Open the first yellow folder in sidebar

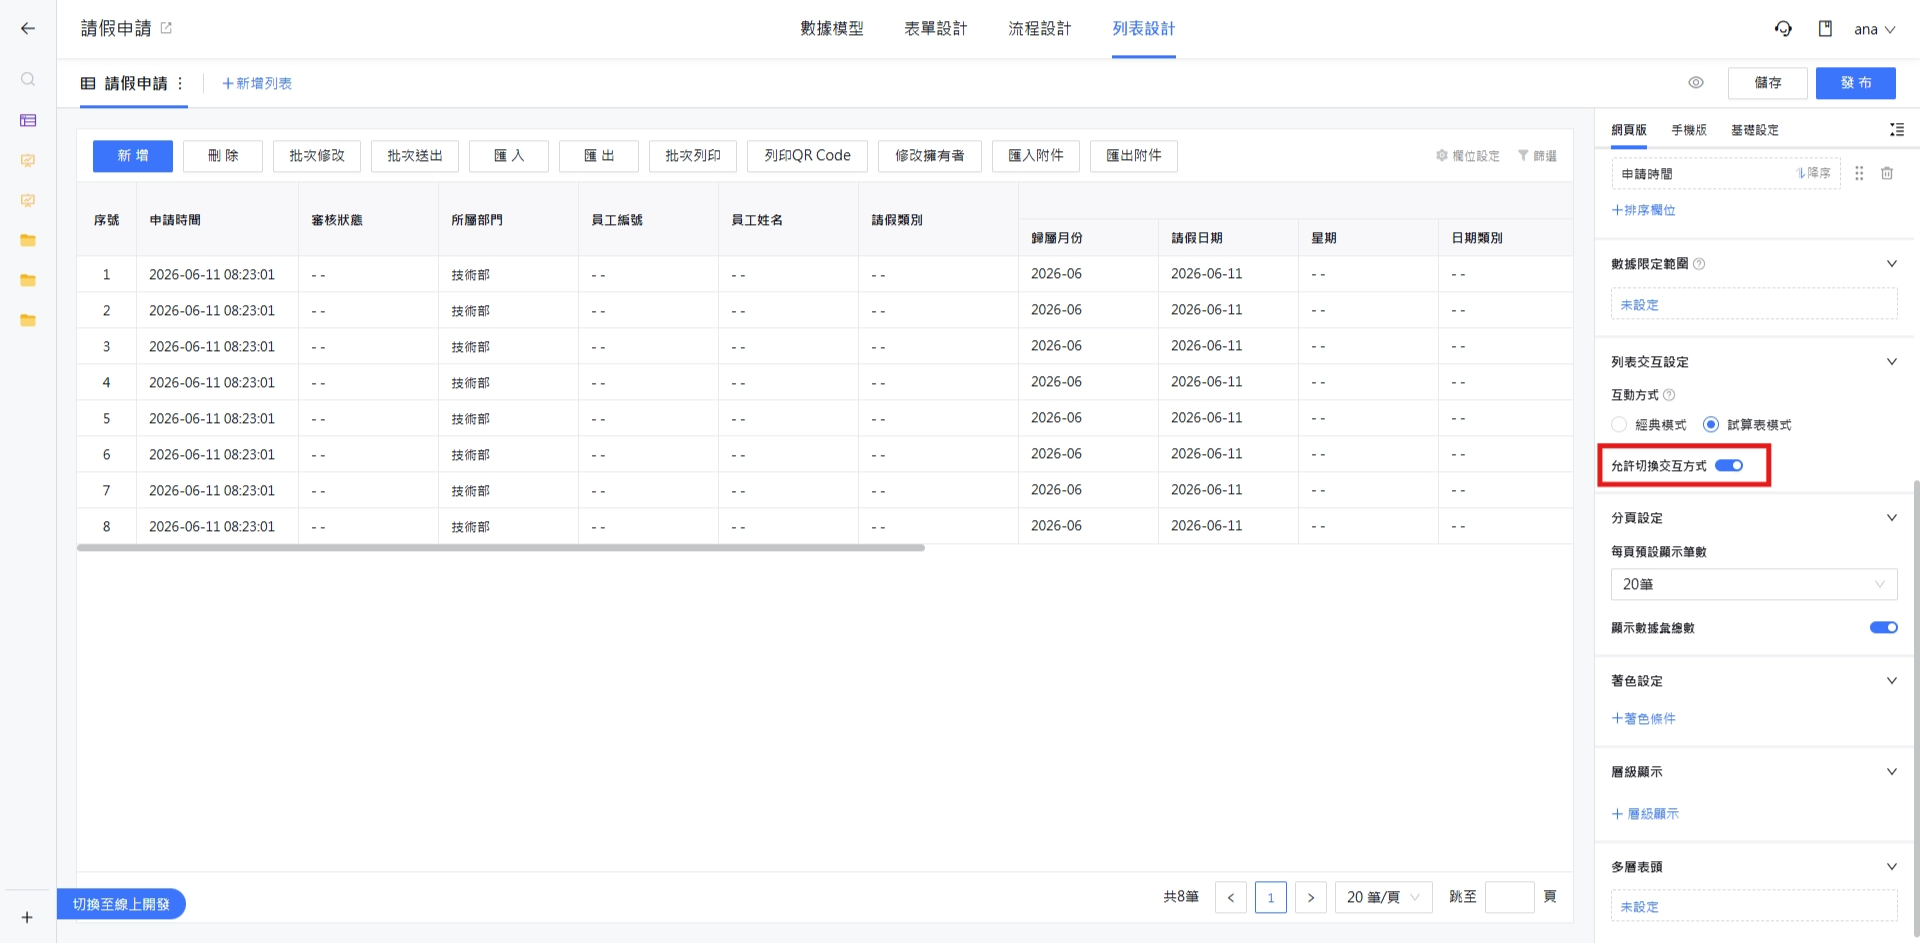[x=28, y=240]
